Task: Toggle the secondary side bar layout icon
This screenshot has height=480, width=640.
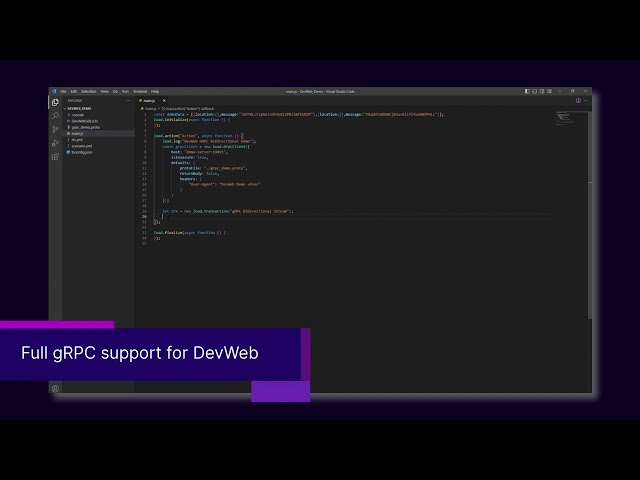Action: [542, 91]
